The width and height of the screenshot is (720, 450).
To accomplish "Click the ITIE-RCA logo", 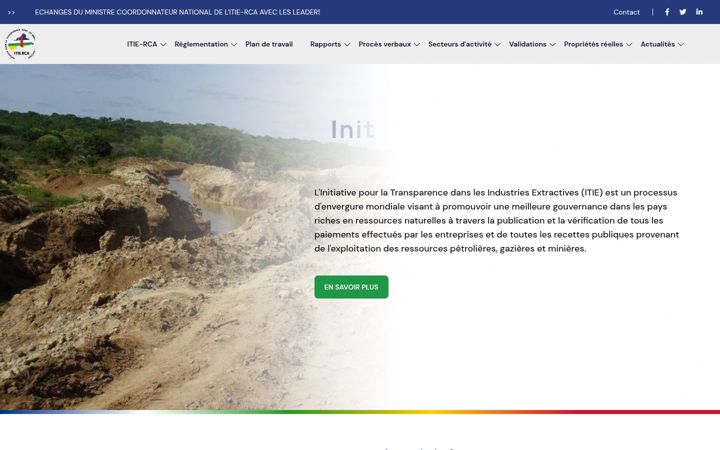I will [20, 44].
